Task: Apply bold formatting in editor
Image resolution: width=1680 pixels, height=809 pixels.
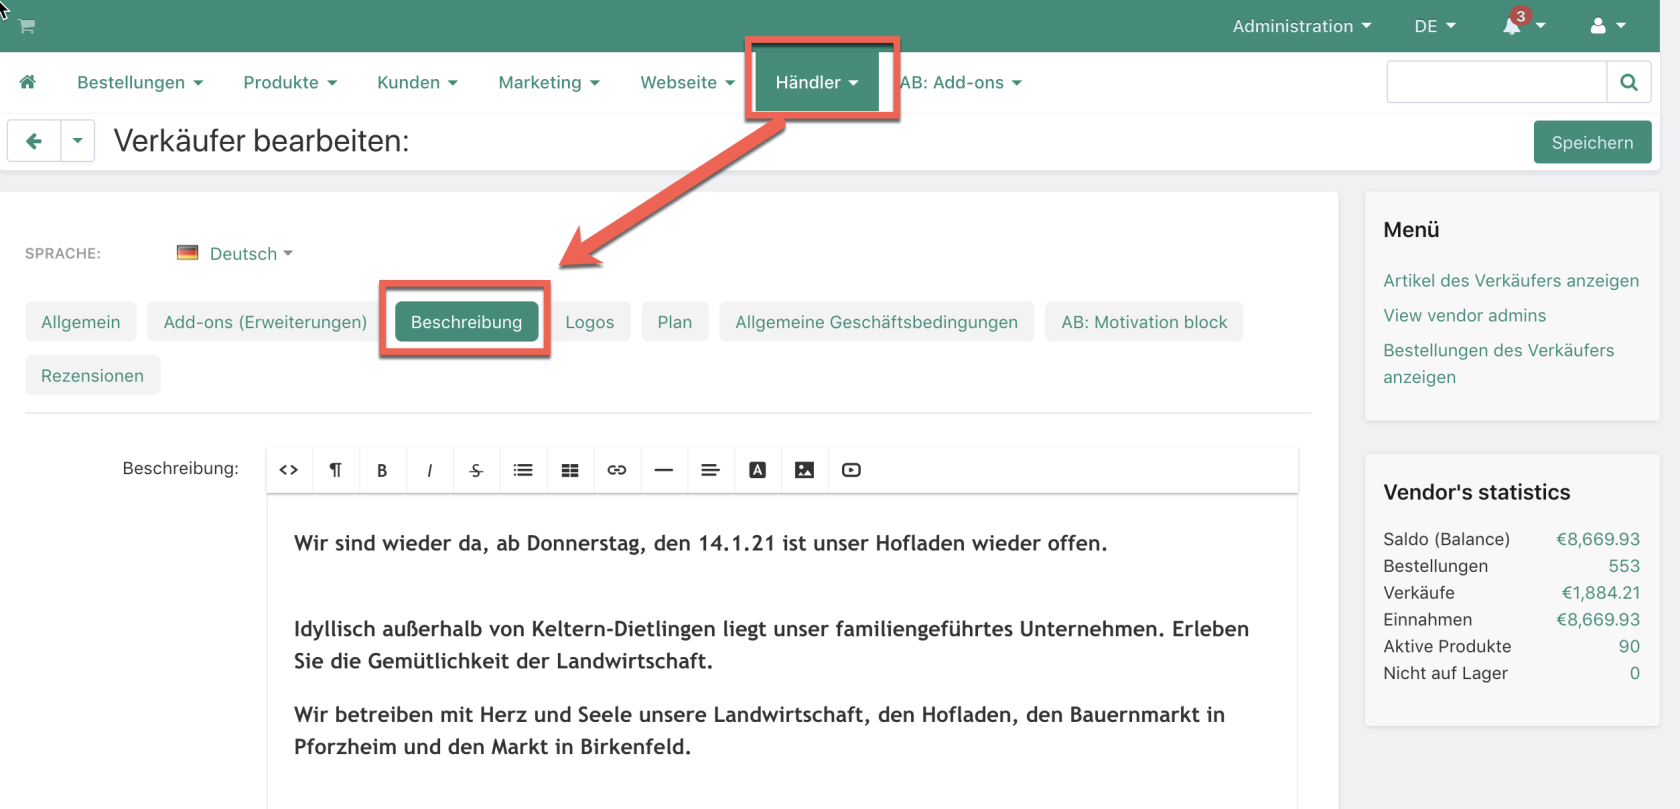Action: tap(382, 470)
